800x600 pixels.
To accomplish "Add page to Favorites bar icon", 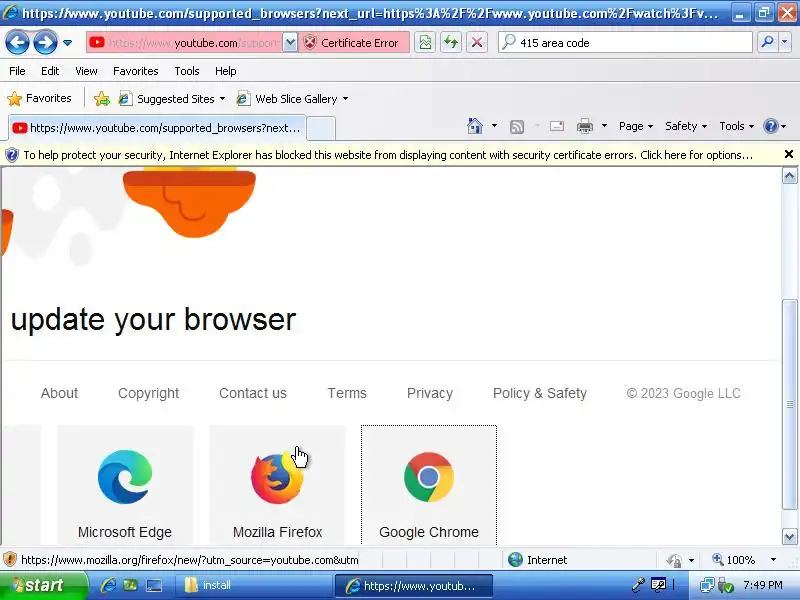I will click(x=102, y=98).
